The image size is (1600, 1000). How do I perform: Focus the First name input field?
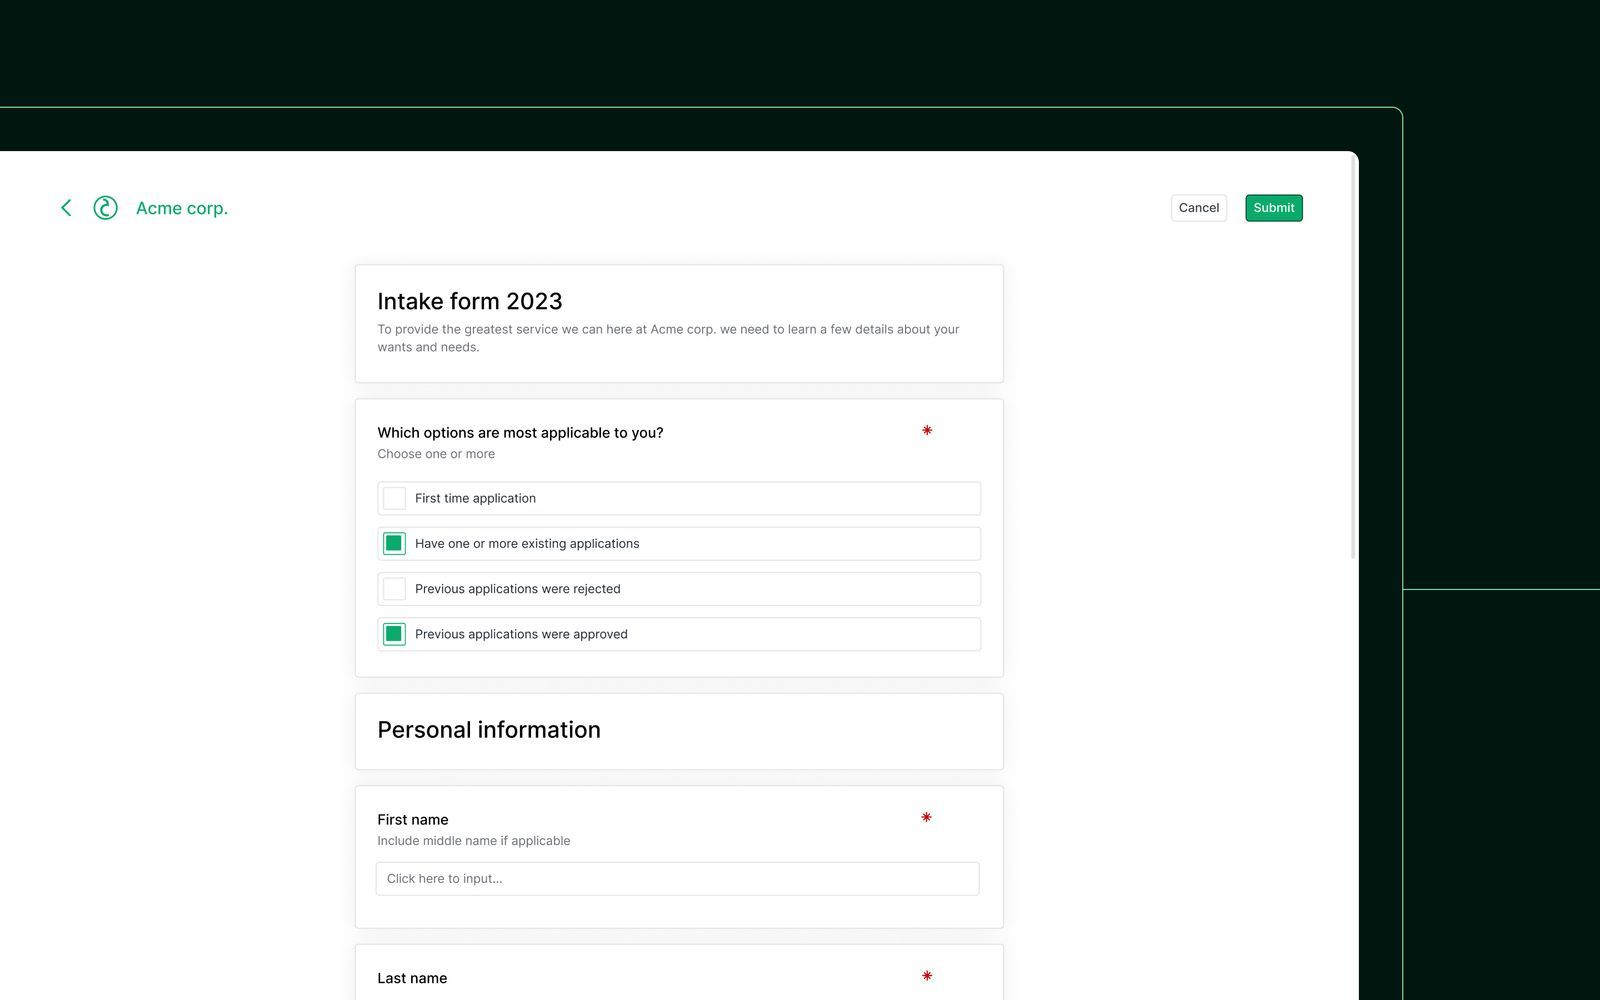pos(677,879)
